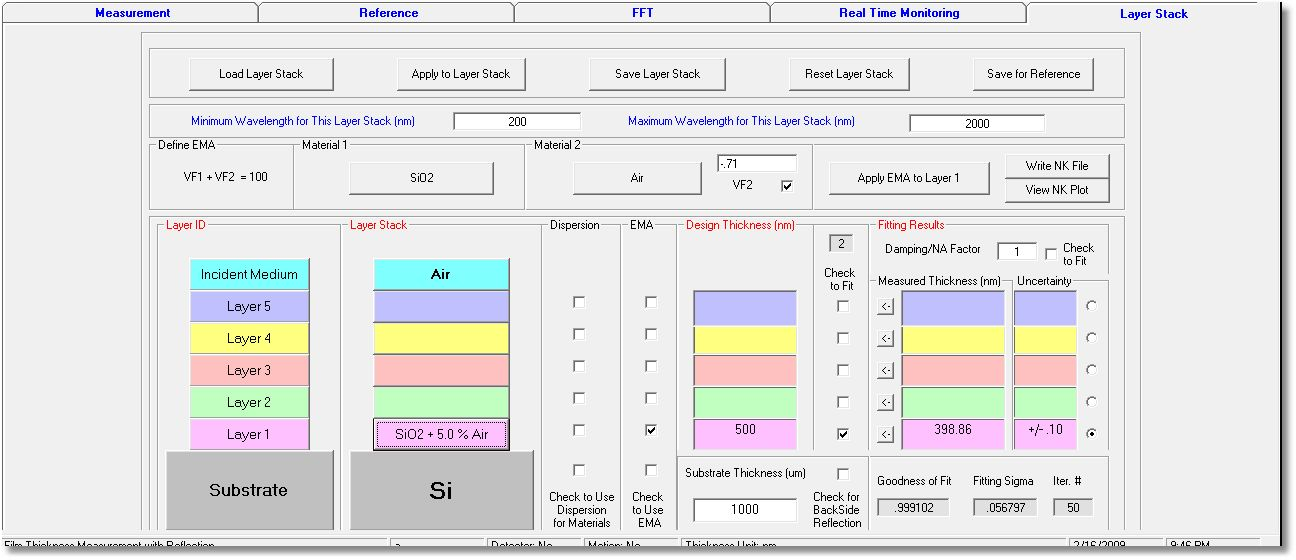Go to Real Time Monitoring tab

click(x=899, y=13)
